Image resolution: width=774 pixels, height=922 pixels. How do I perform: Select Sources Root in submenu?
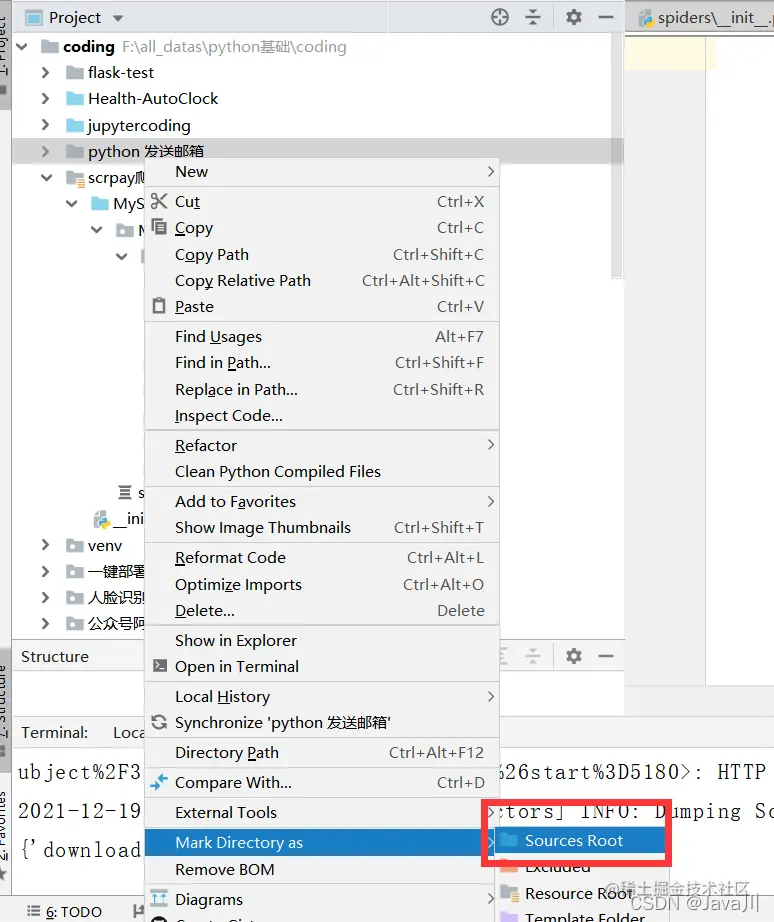pyautogui.click(x=580, y=840)
